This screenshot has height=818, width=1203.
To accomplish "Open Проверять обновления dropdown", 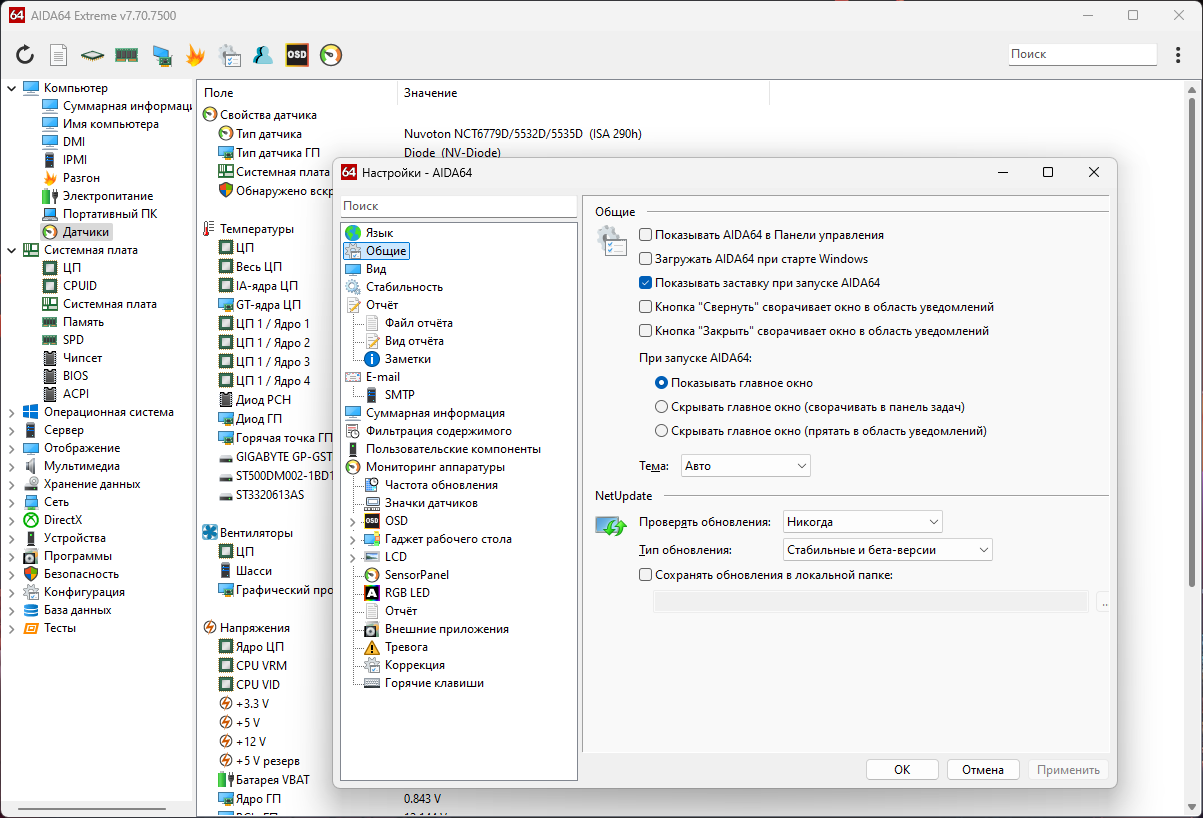I will [x=863, y=522].
